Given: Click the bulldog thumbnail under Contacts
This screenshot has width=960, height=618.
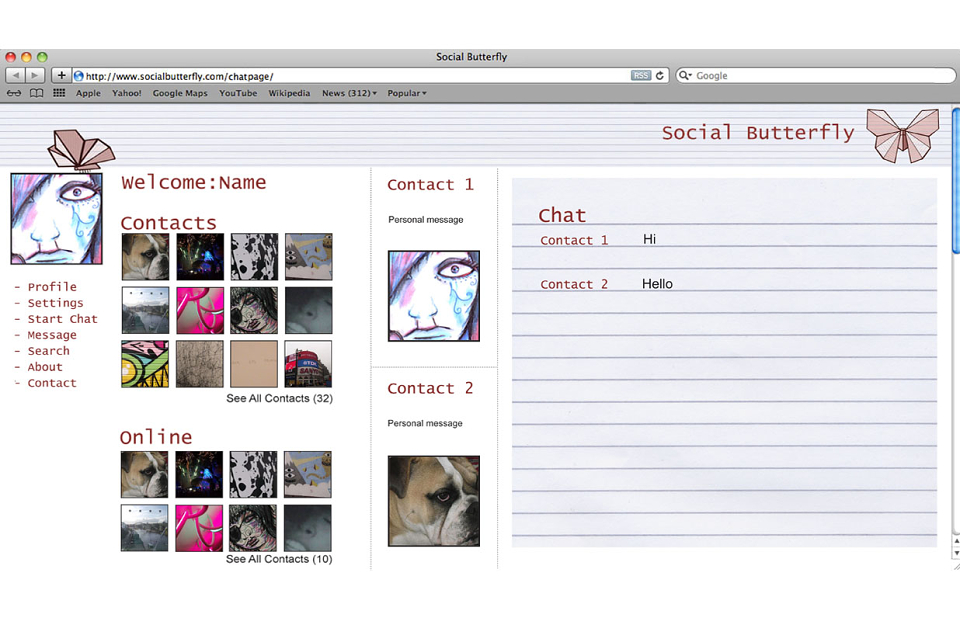Looking at the screenshot, I should 145,257.
